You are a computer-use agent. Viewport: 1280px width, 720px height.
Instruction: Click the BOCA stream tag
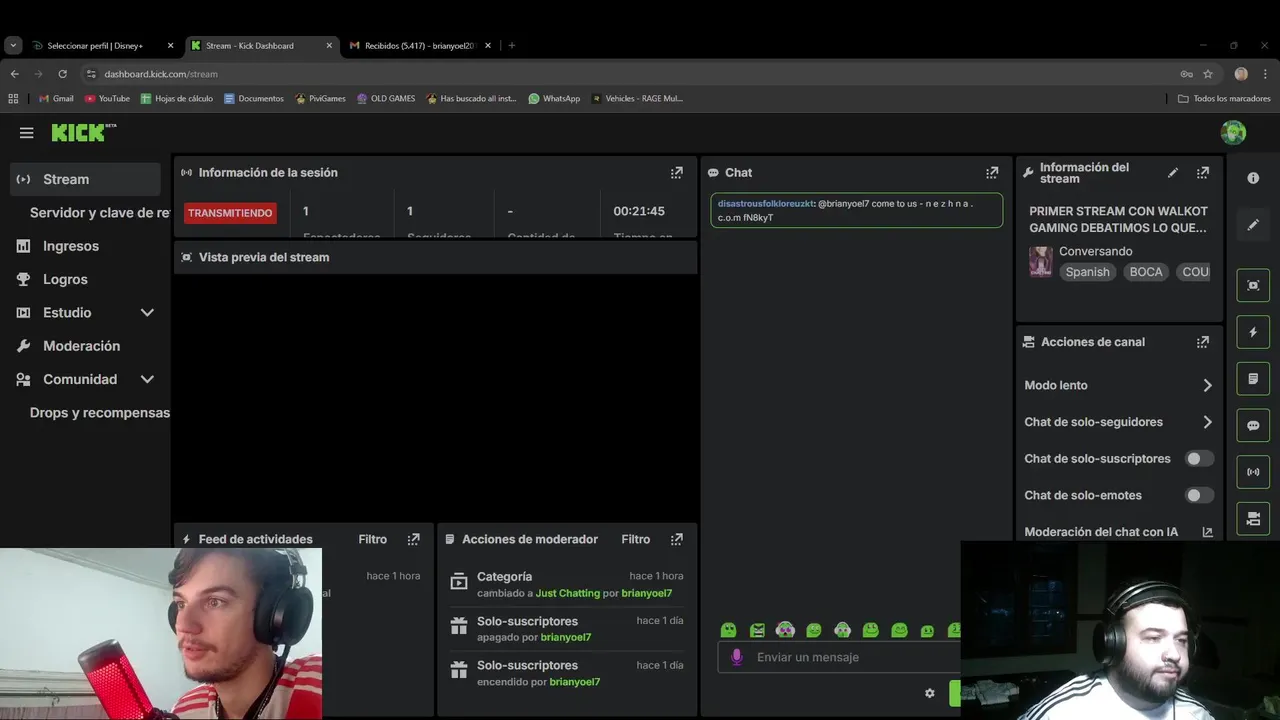pyautogui.click(x=1146, y=272)
